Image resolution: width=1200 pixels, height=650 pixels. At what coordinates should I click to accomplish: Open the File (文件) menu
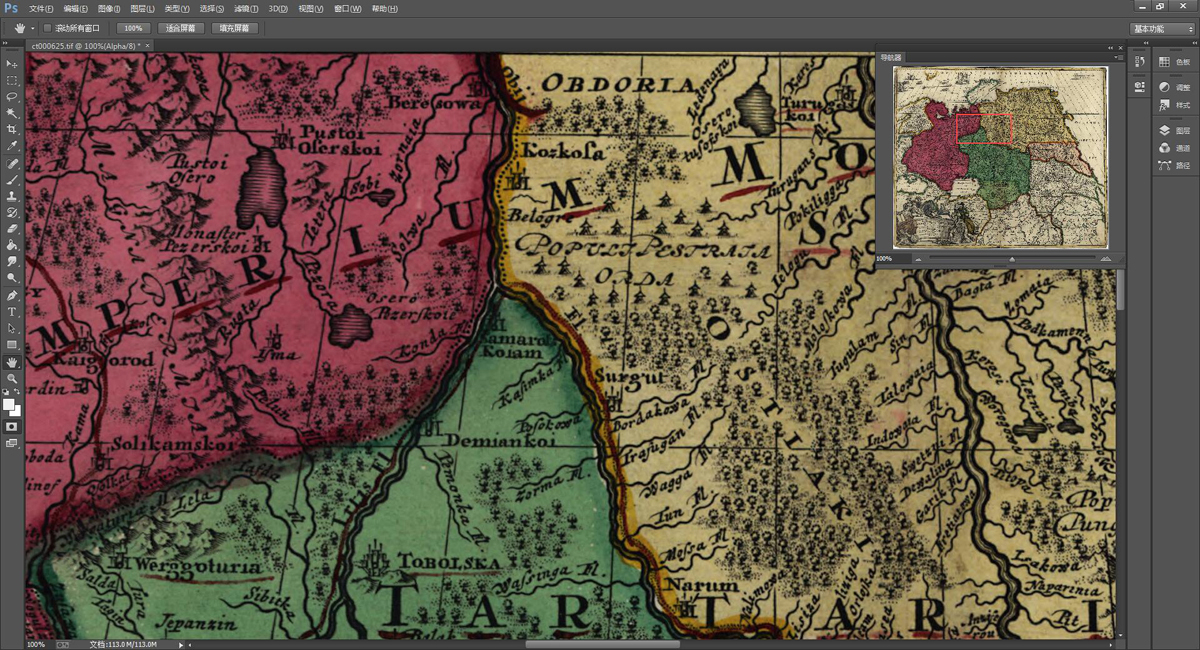pyautogui.click(x=41, y=8)
